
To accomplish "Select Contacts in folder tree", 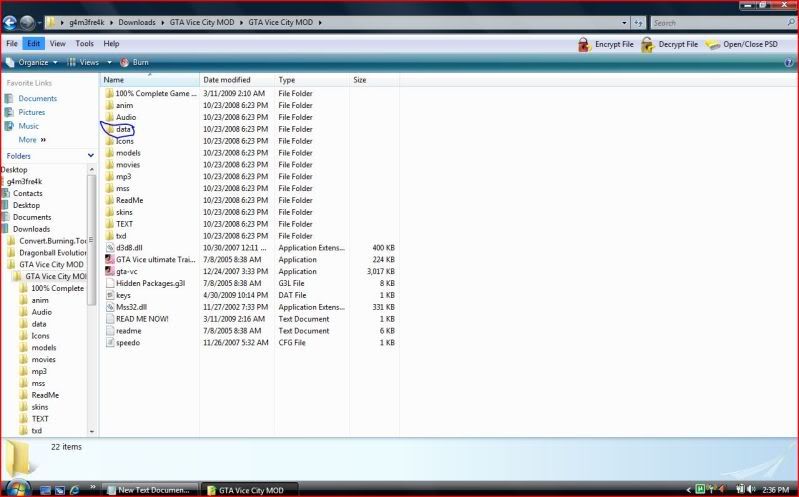I will (23, 193).
